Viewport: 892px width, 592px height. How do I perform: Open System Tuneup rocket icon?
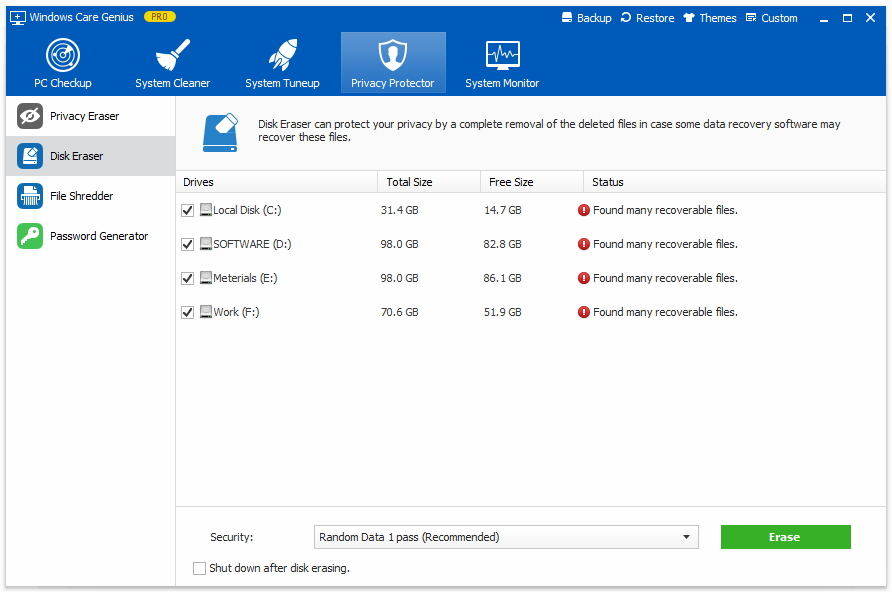tap(282, 55)
